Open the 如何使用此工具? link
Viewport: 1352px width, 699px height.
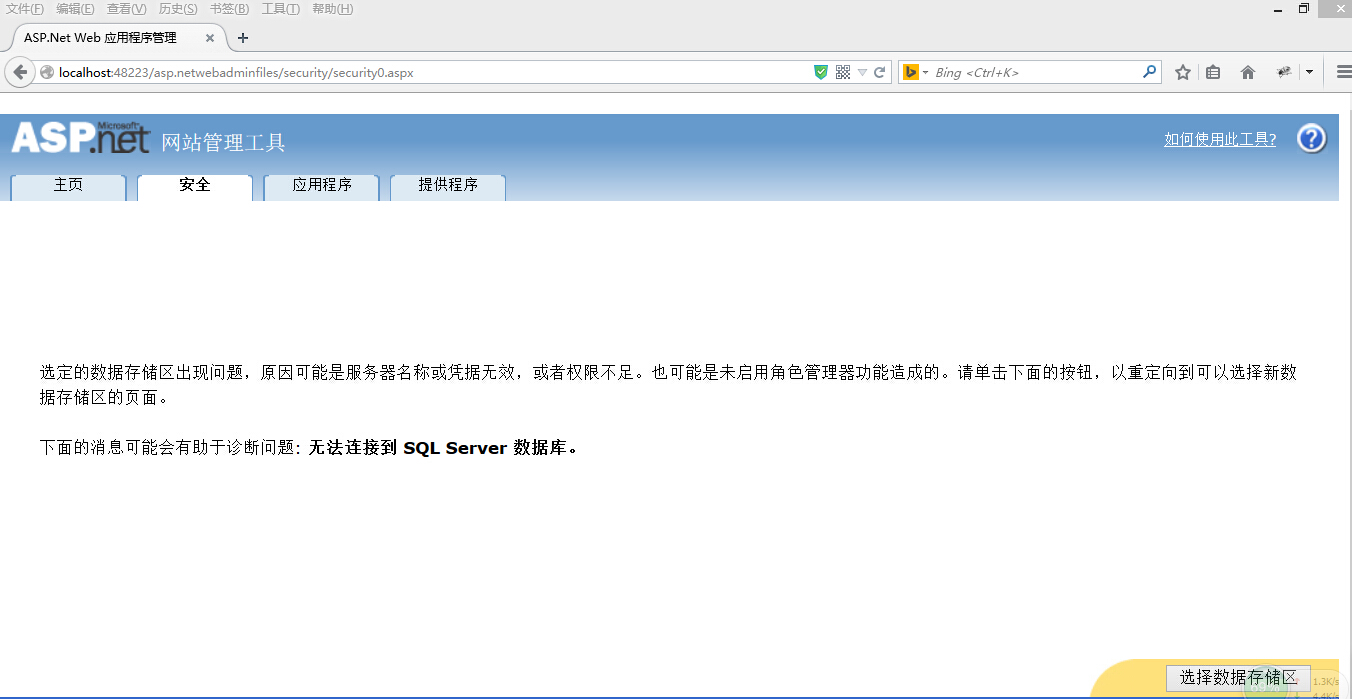tap(1219, 140)
